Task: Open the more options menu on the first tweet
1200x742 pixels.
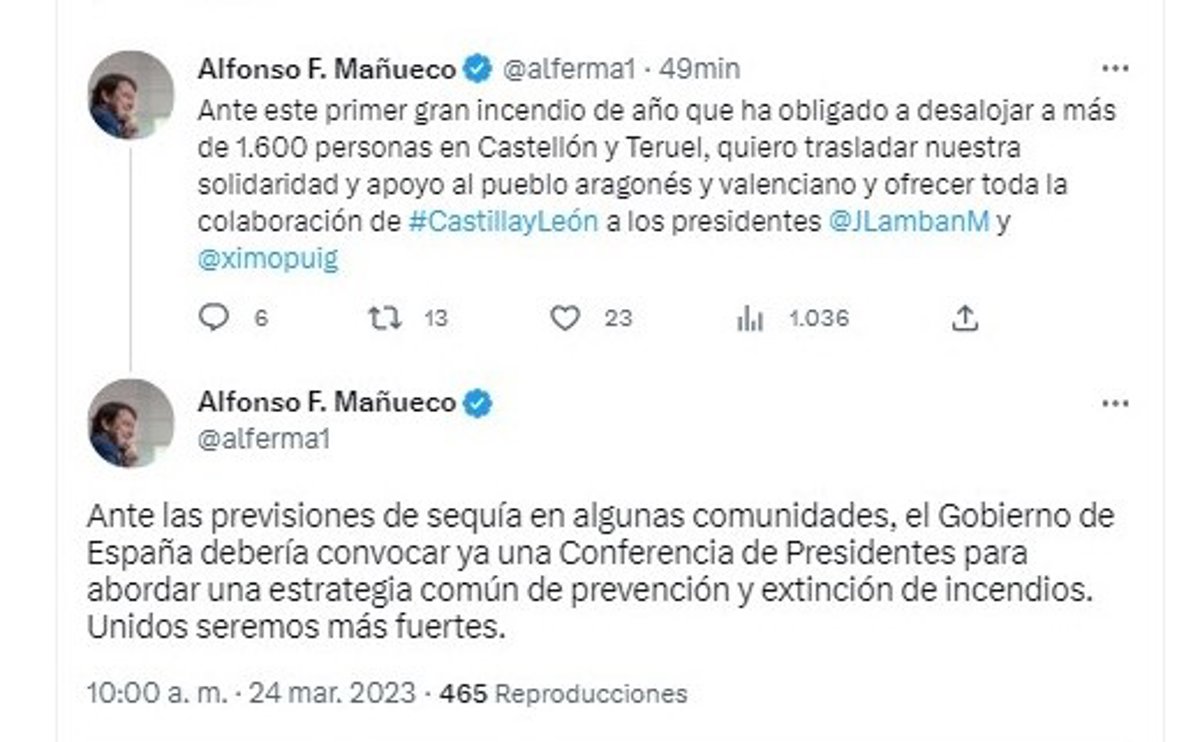Action: (x=1114, y=69)
